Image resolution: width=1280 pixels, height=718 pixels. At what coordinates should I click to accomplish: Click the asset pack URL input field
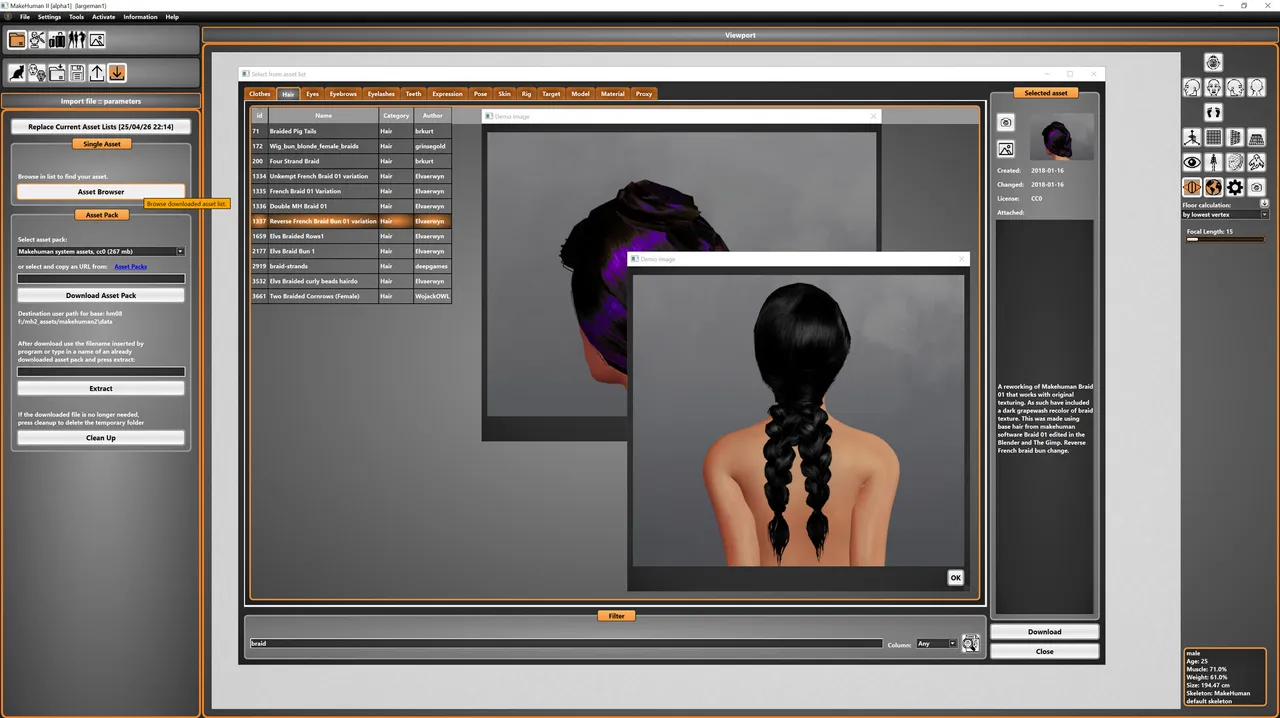[x=101, y=279]
